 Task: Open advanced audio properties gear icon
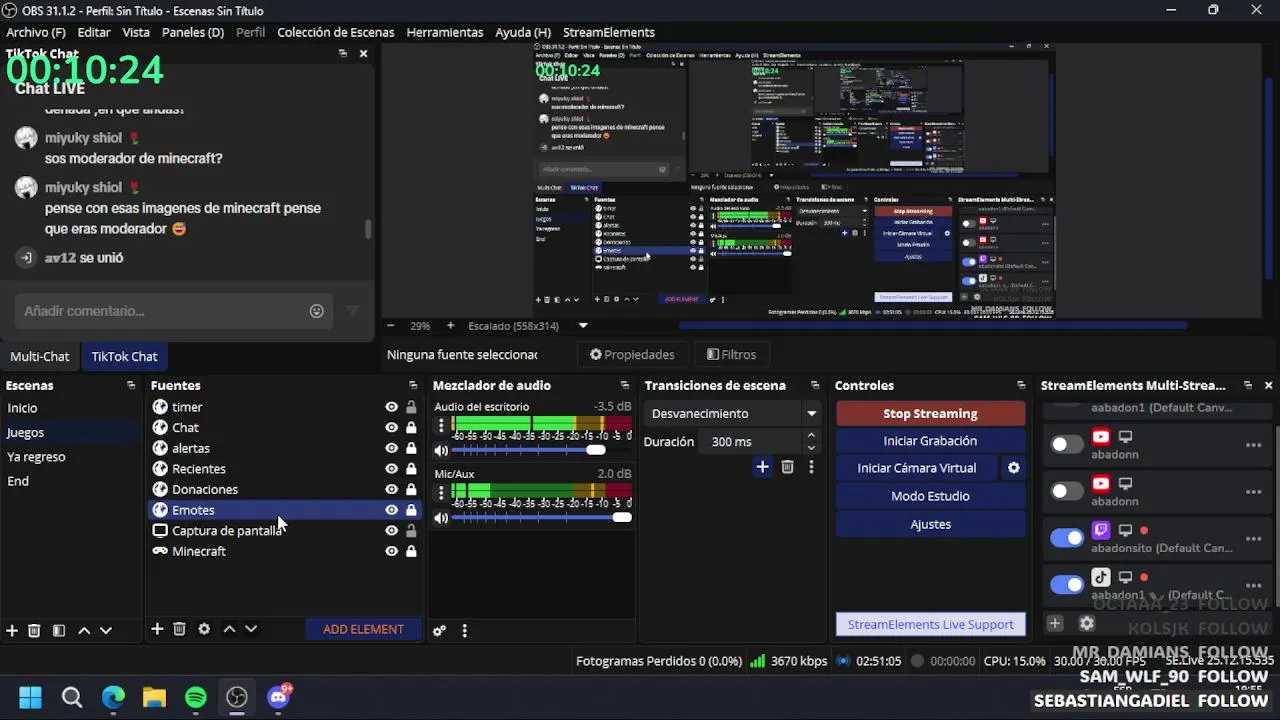(x=439, y=631)
